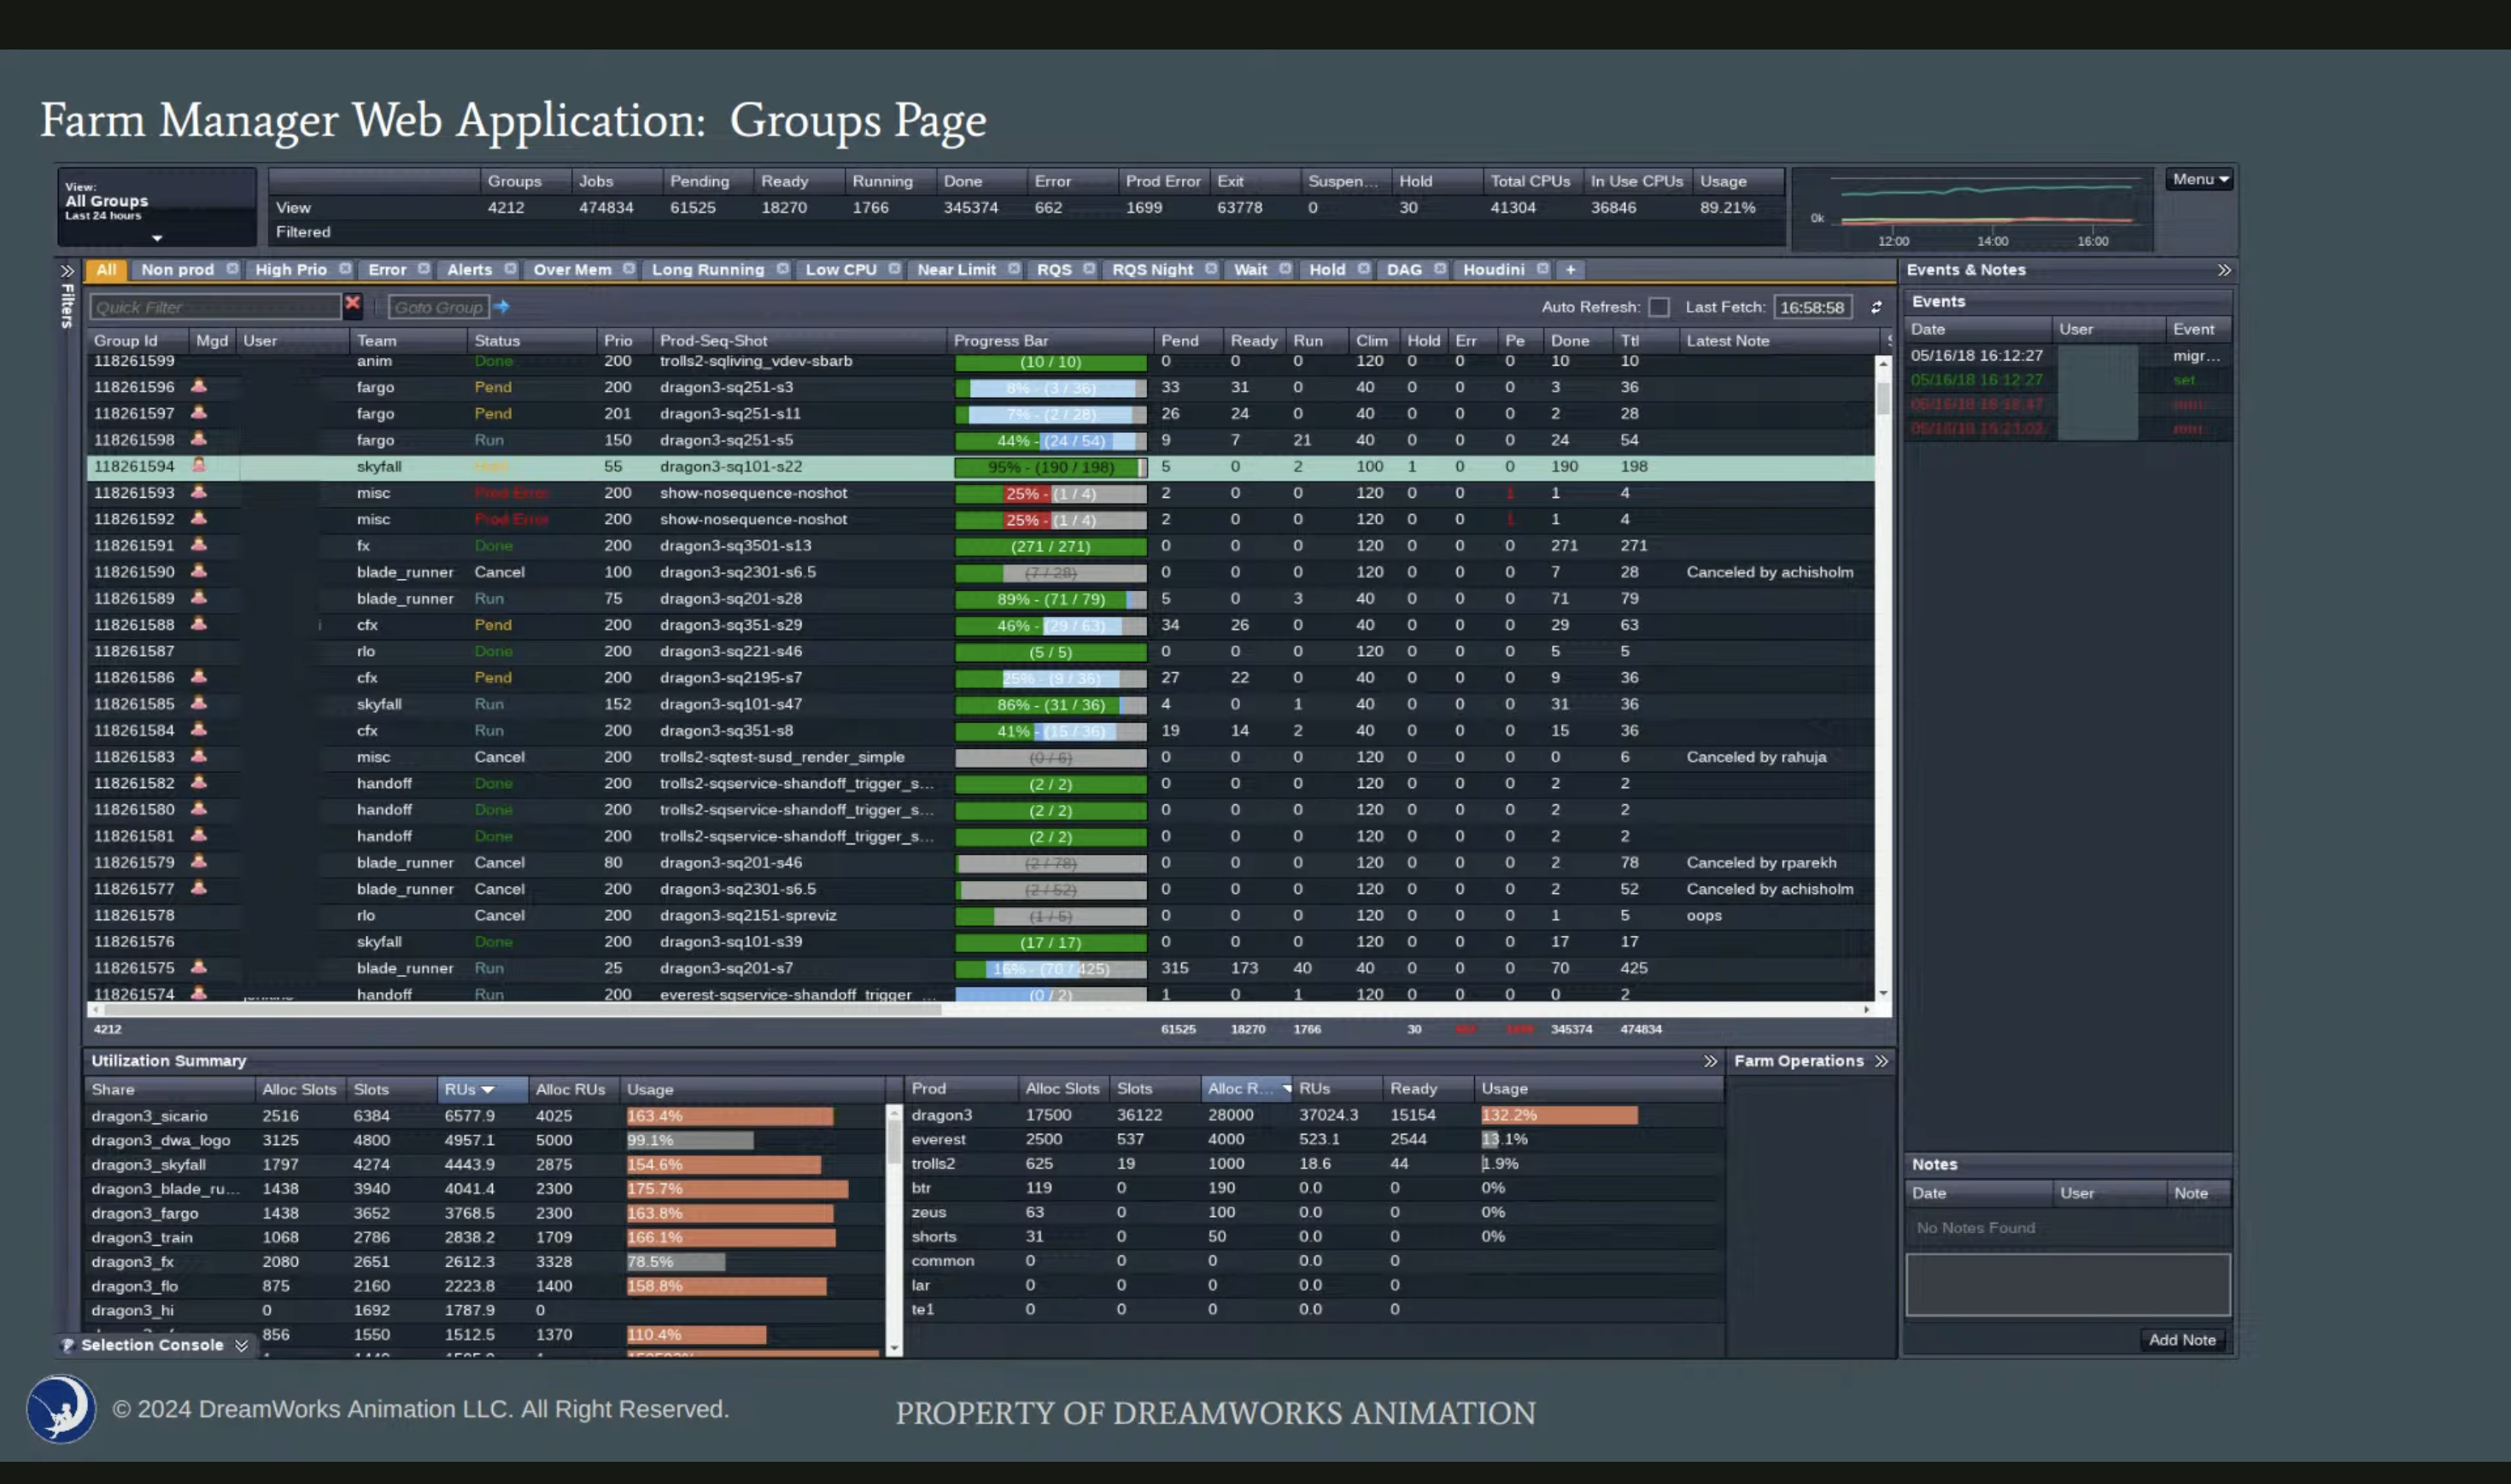Expand the Filters side panel
Screen dimensions: 2511x1484
coord(67,271)
